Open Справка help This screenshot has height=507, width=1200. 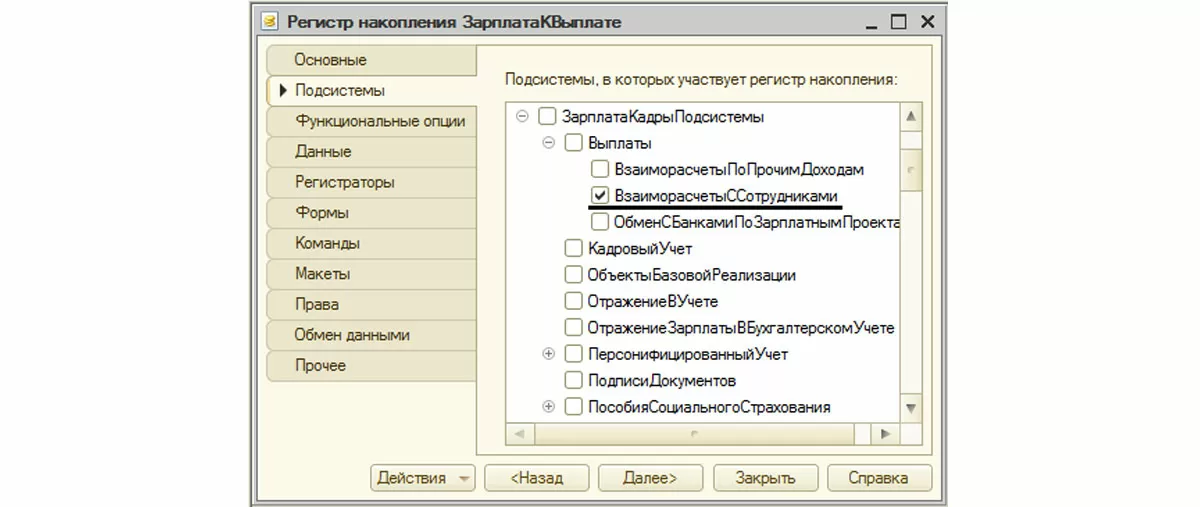tap(877, 478)
